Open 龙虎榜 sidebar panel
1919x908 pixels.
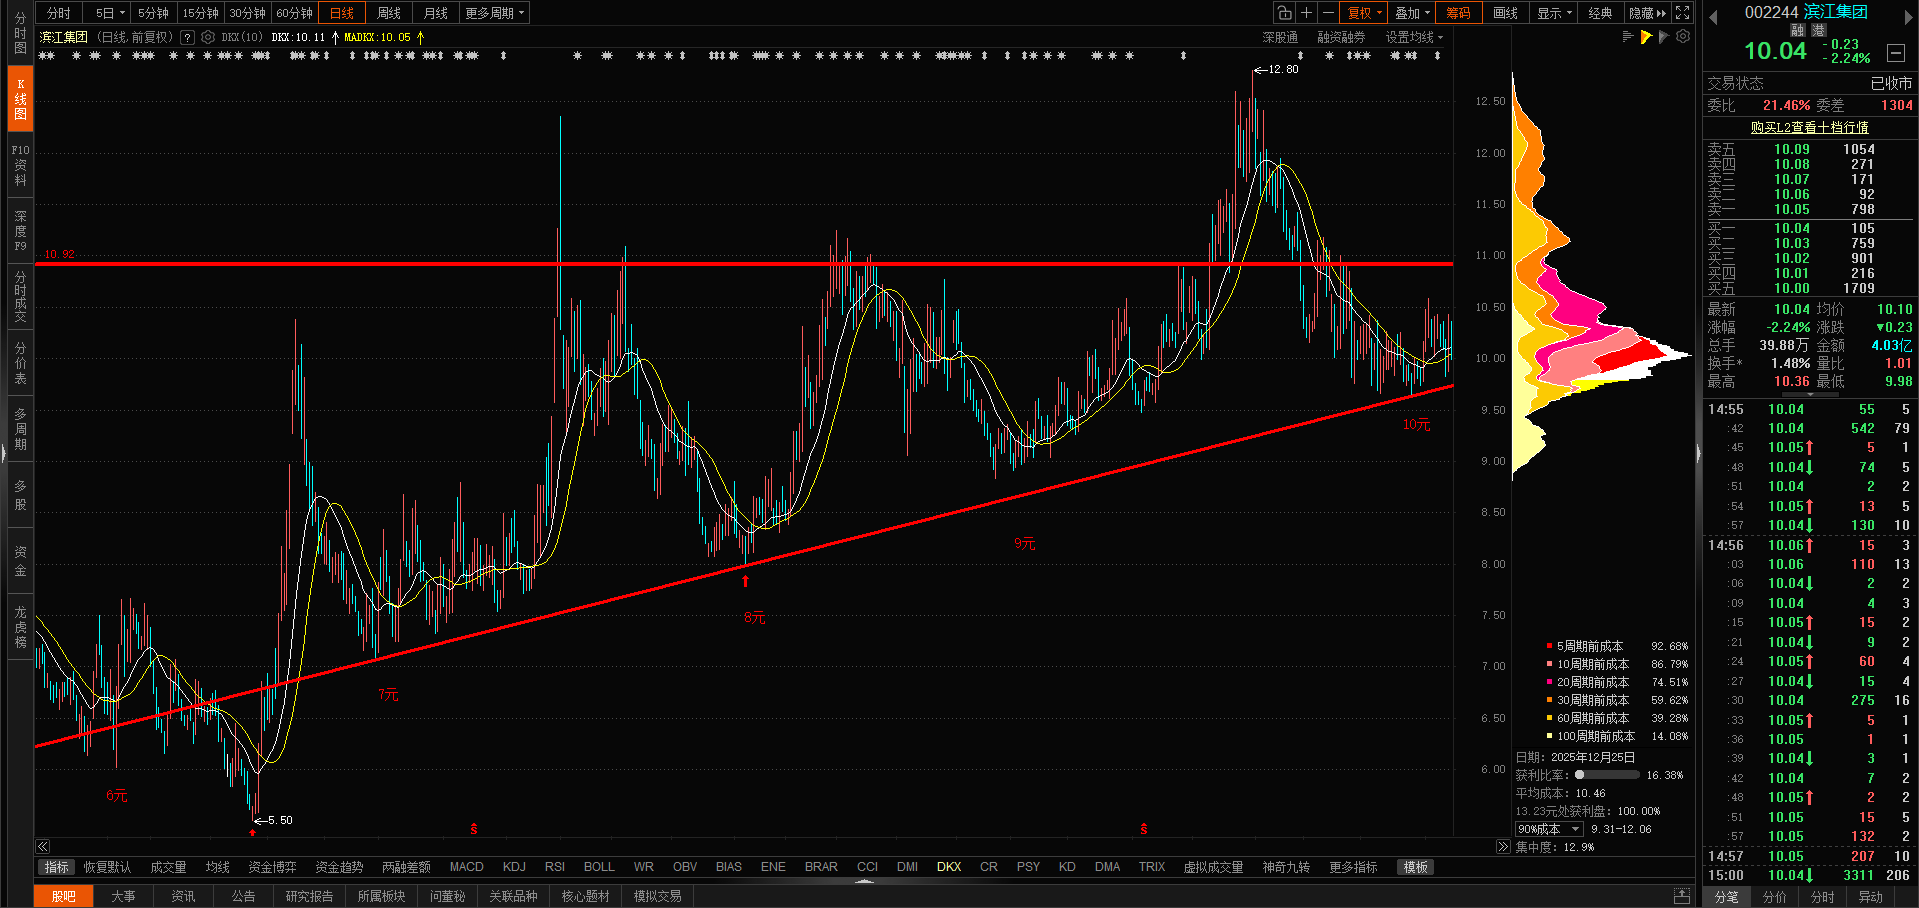pyautogui.click(x=21, y=627)
